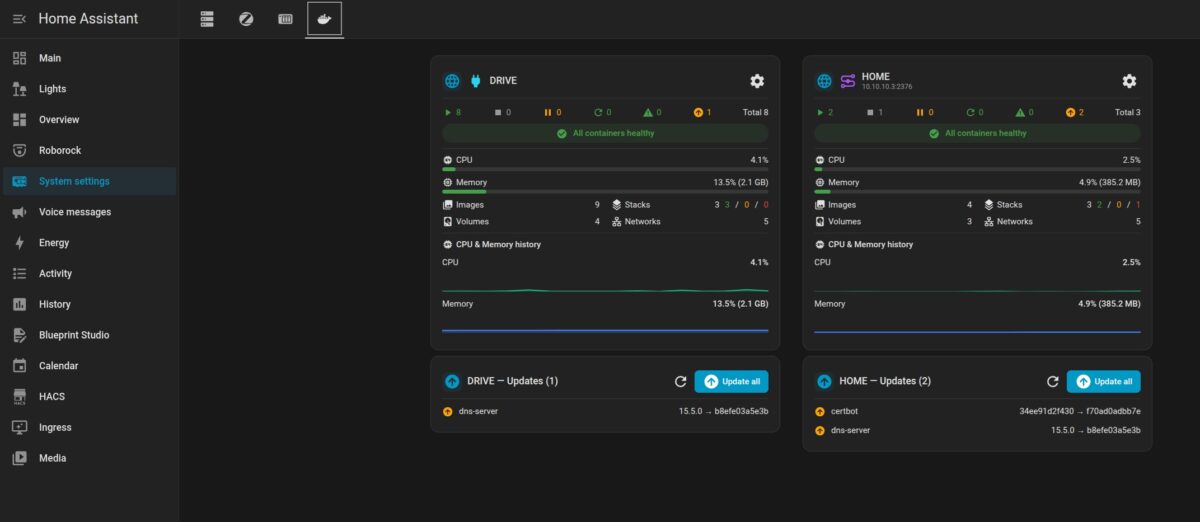This screenshot has height=522, width=1200.
Task: Show the 2 running HOME containers
Action: [x=824, y=112]
